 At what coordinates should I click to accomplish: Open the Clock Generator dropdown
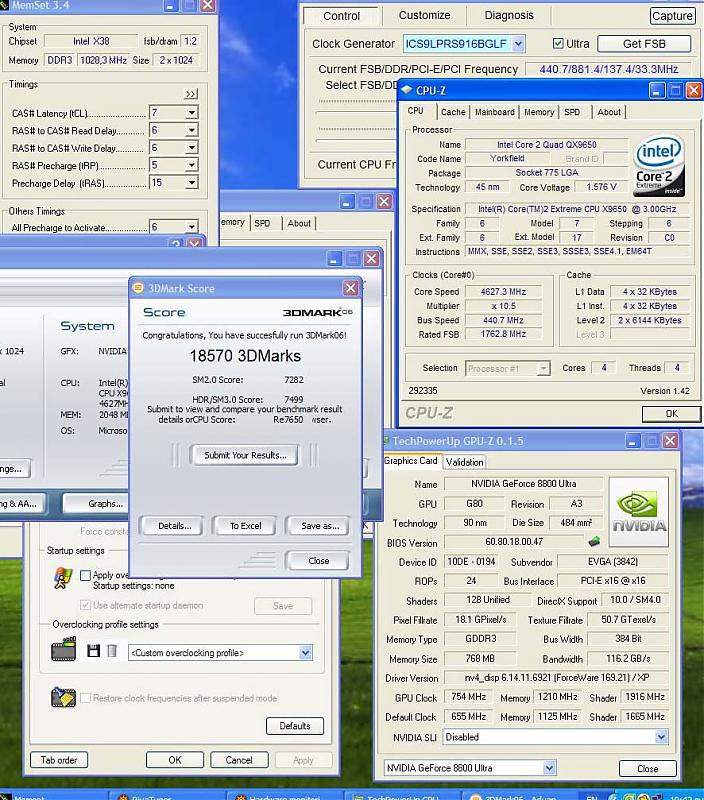point(518,44)
